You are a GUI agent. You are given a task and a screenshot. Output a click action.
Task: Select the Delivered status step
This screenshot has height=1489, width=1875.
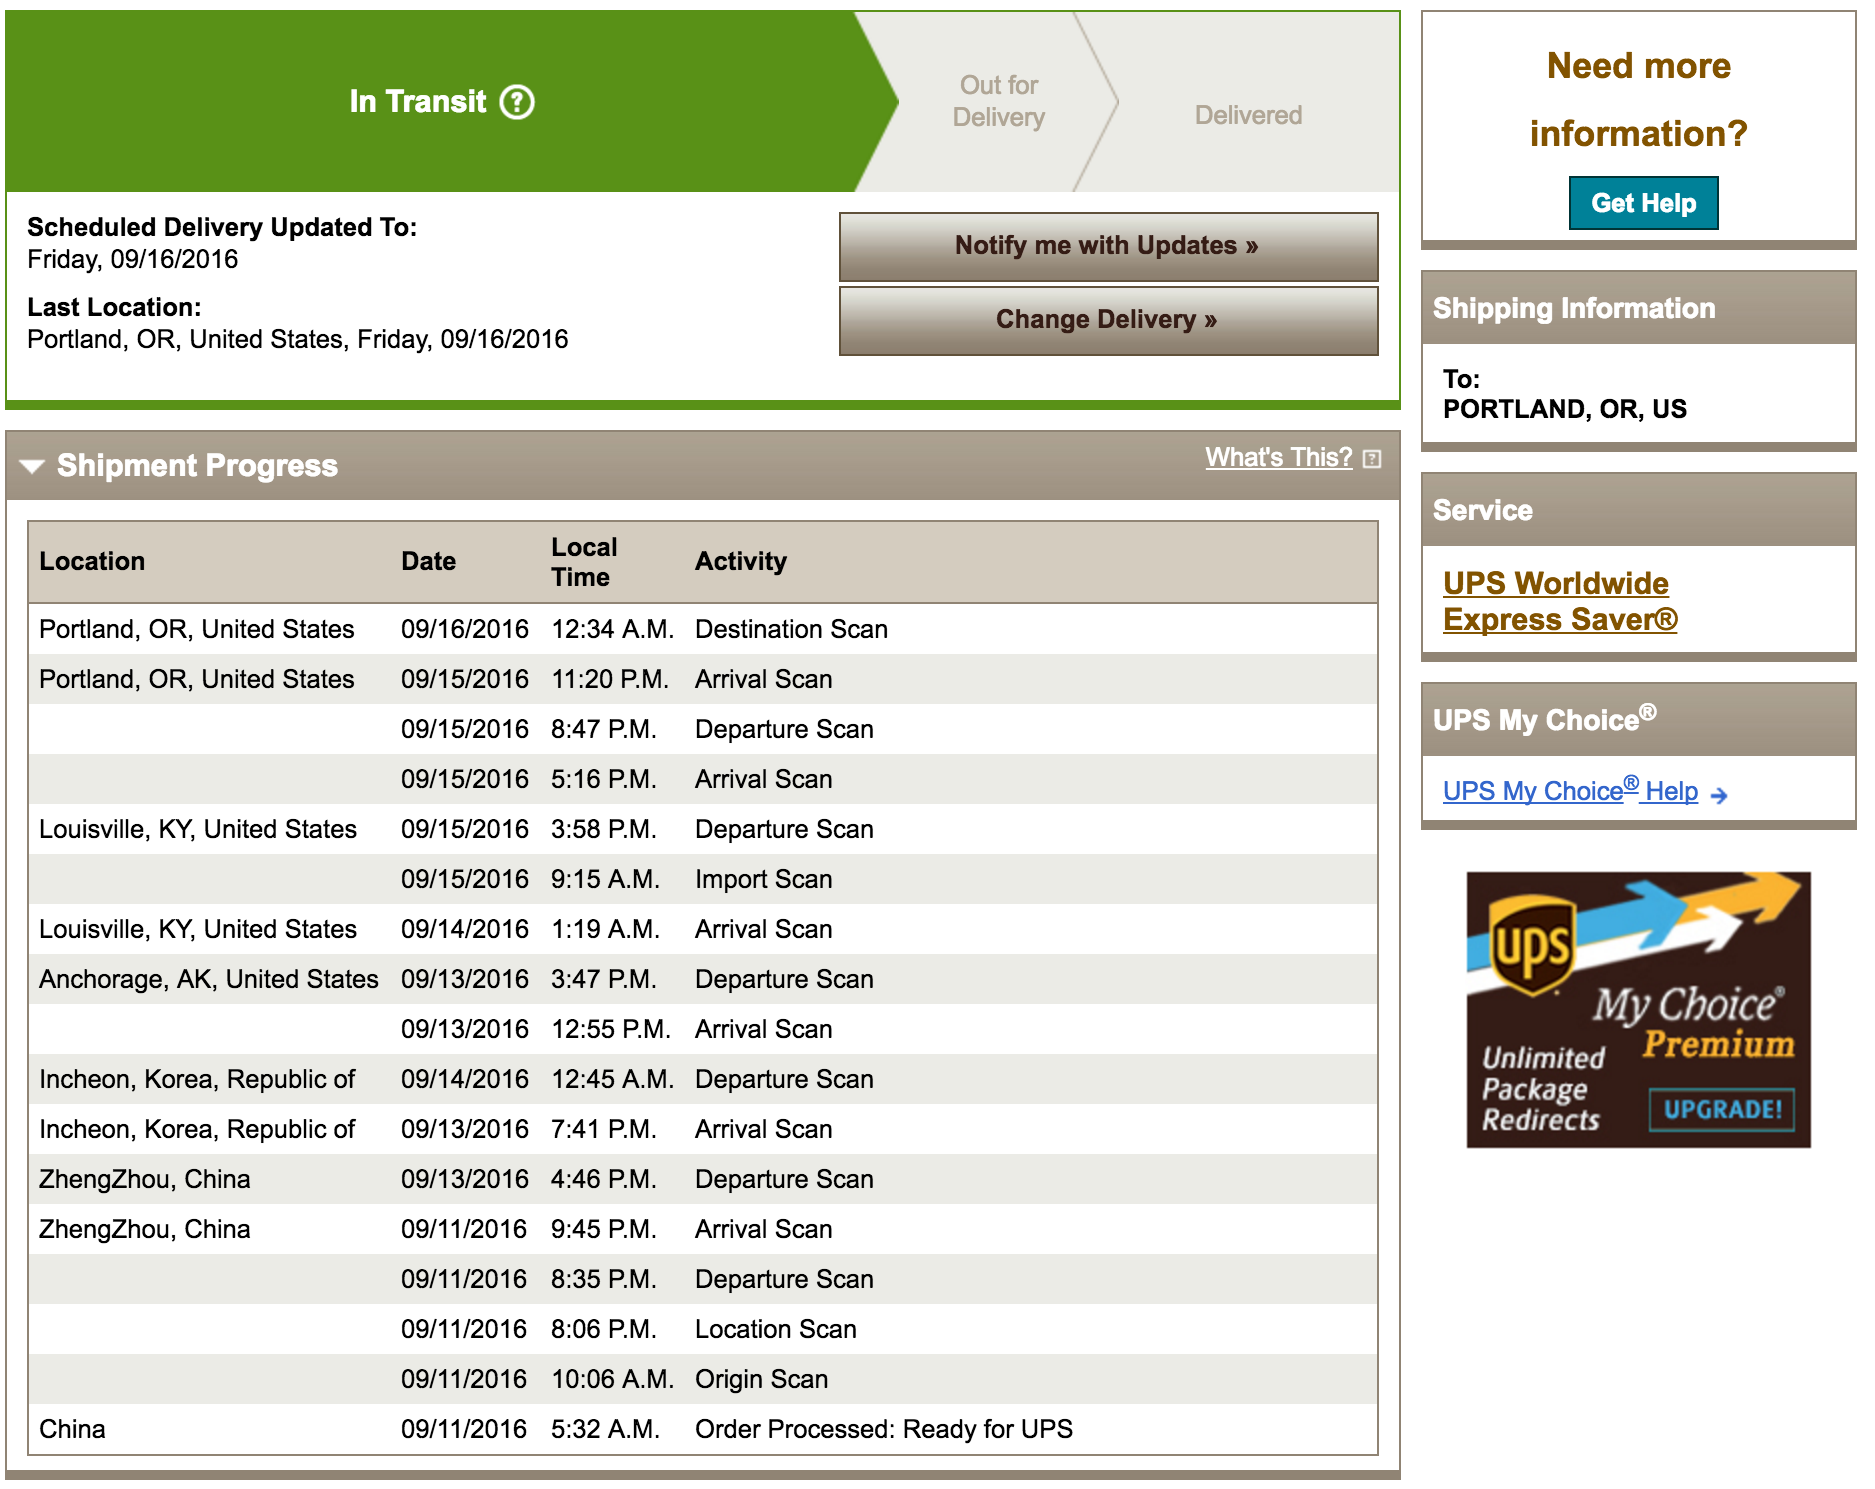click(1248, 115)
